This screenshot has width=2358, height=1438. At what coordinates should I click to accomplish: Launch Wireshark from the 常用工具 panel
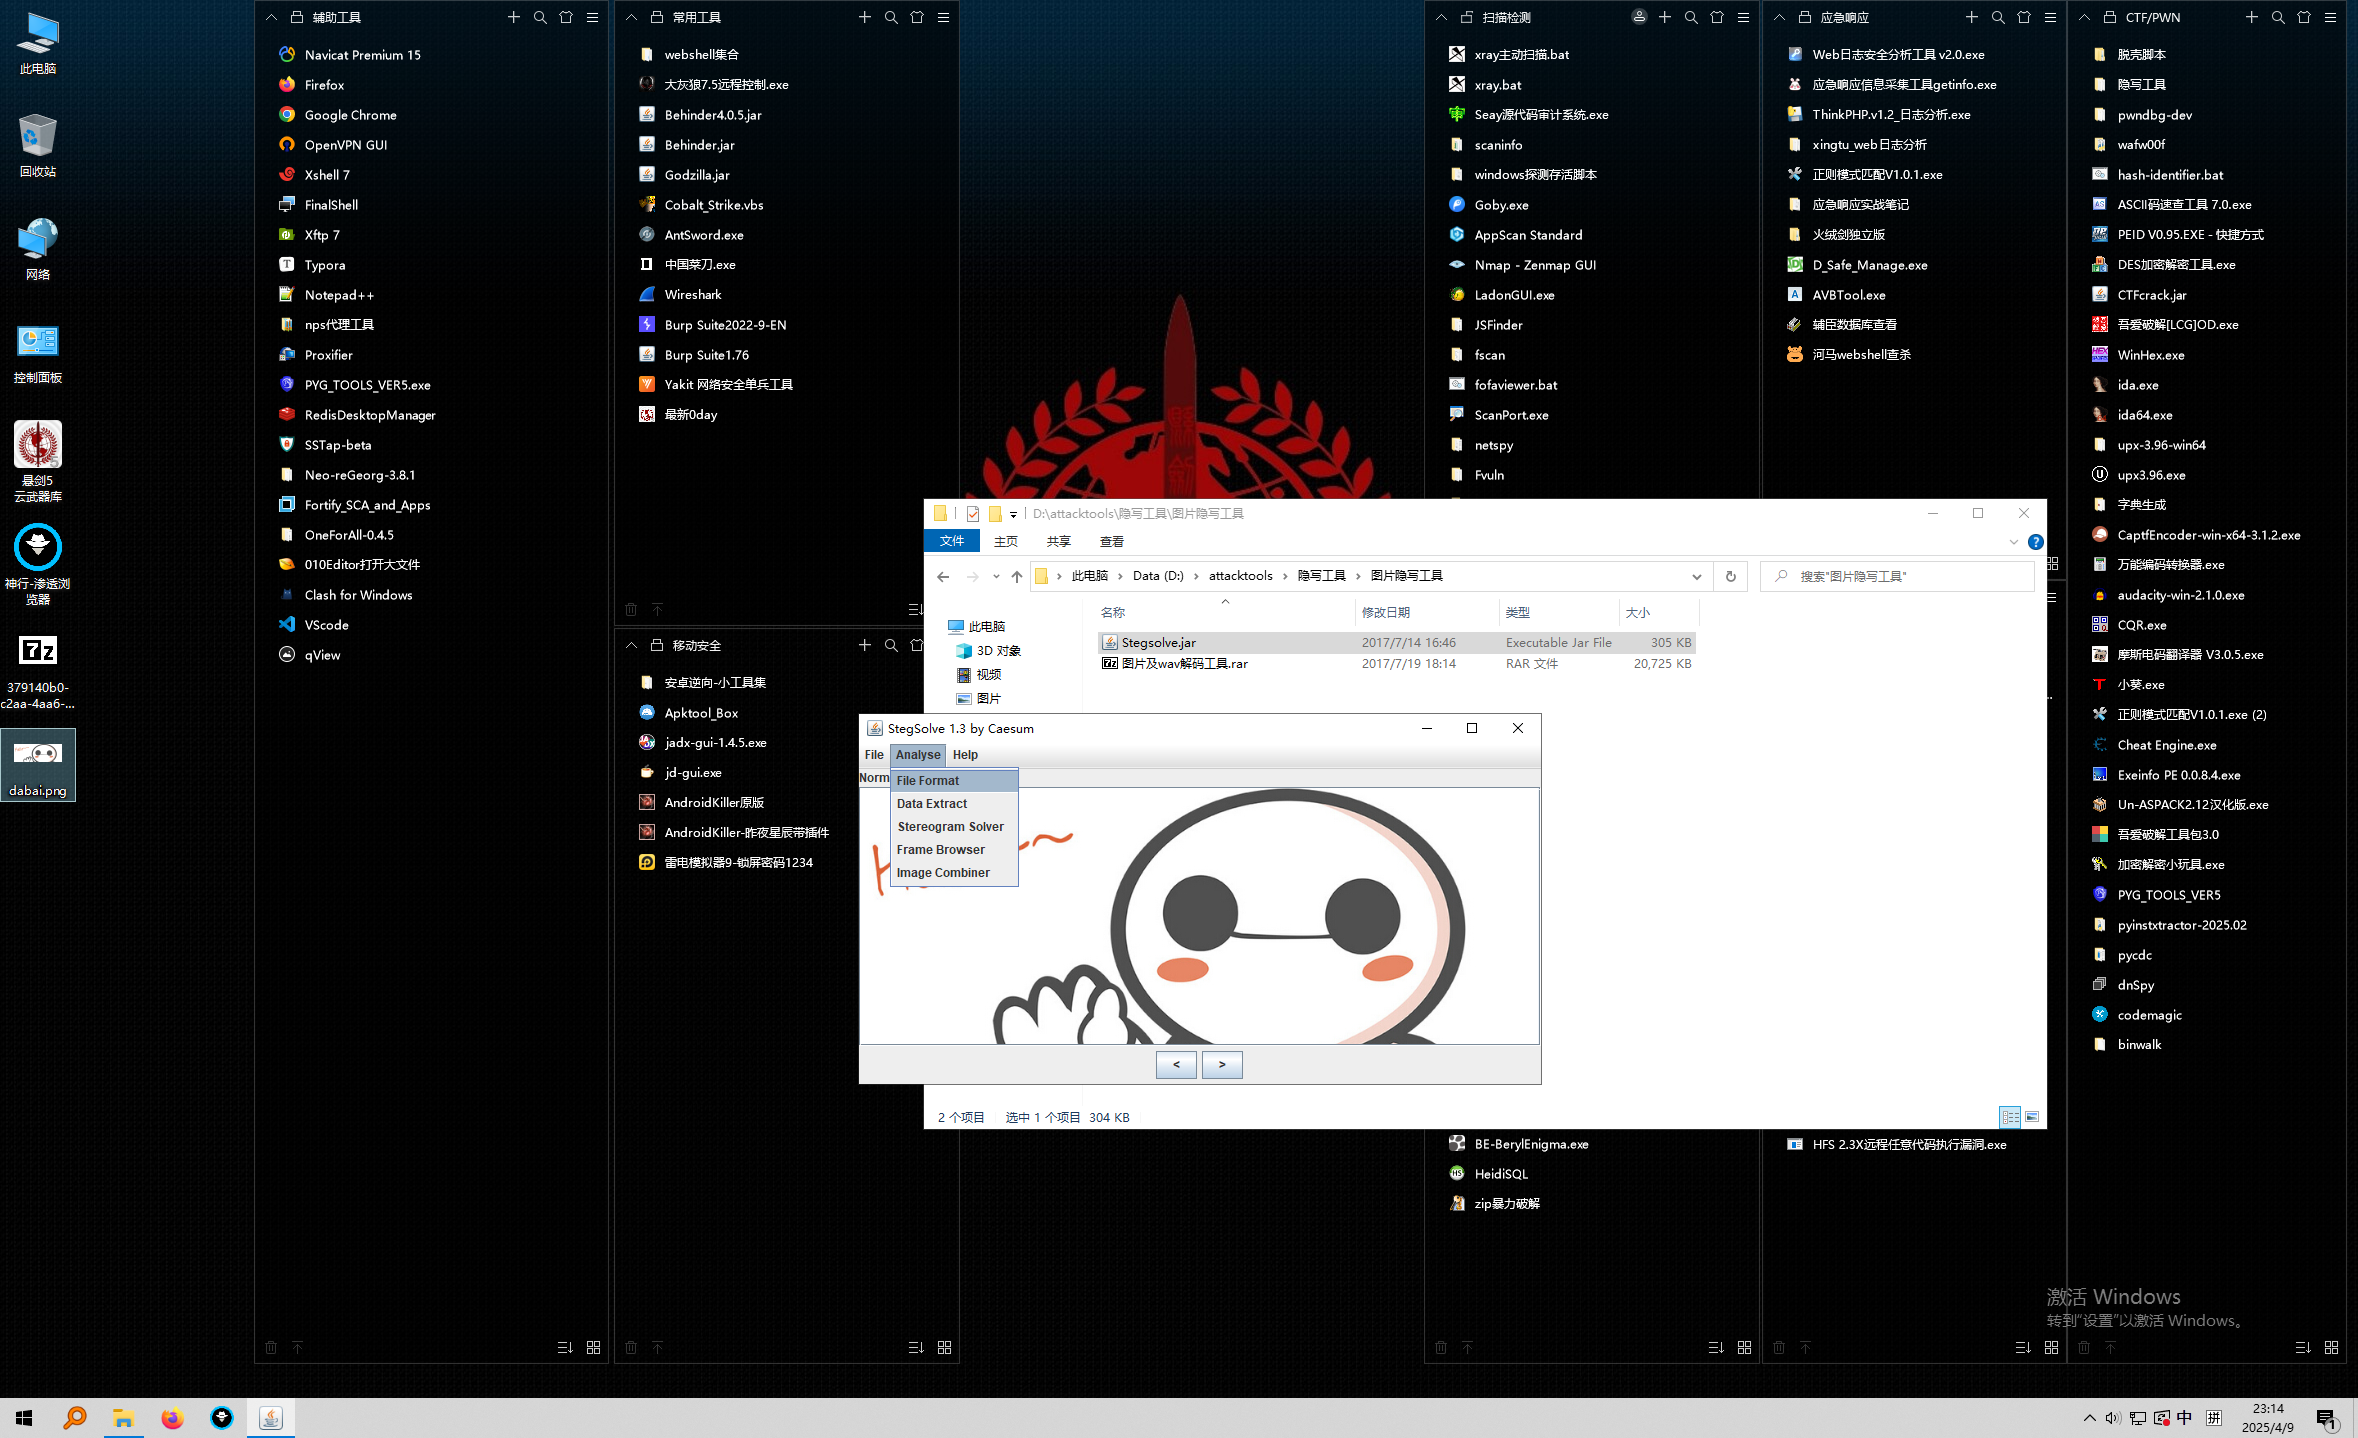click(693, 294)
